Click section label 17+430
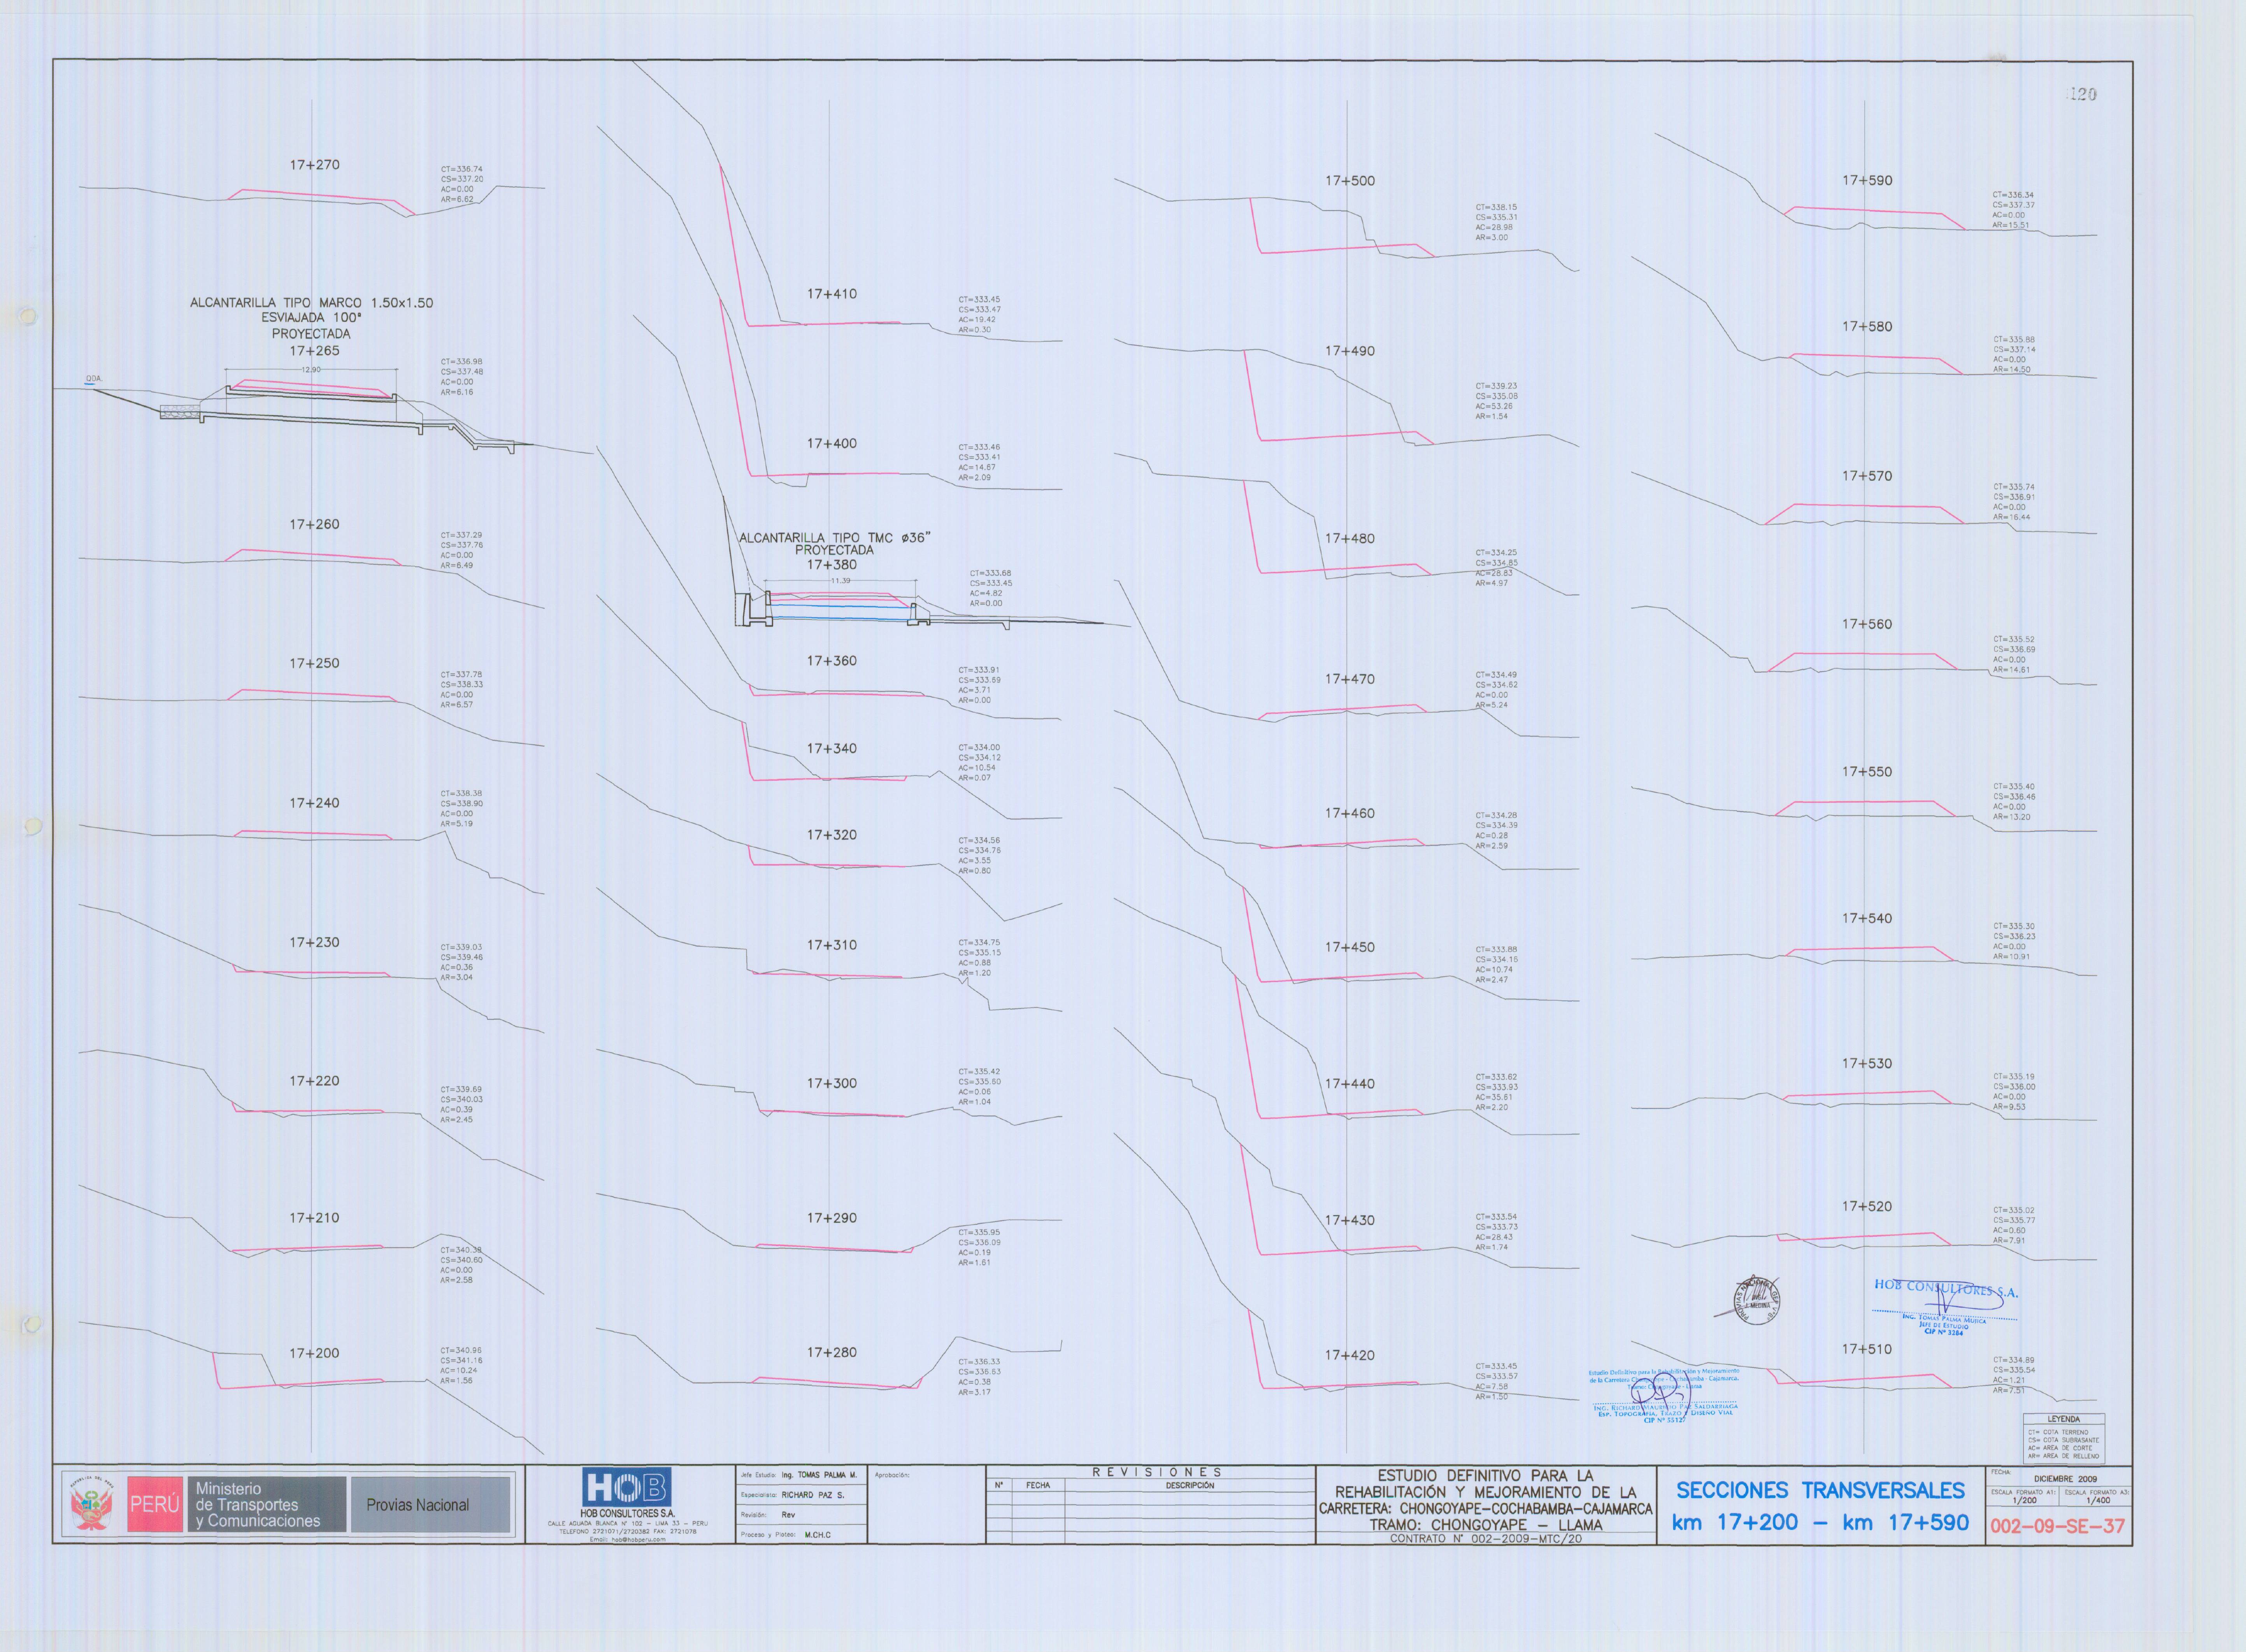This screenshot has width=2246, height=1652. [x=1350, y=1221]
